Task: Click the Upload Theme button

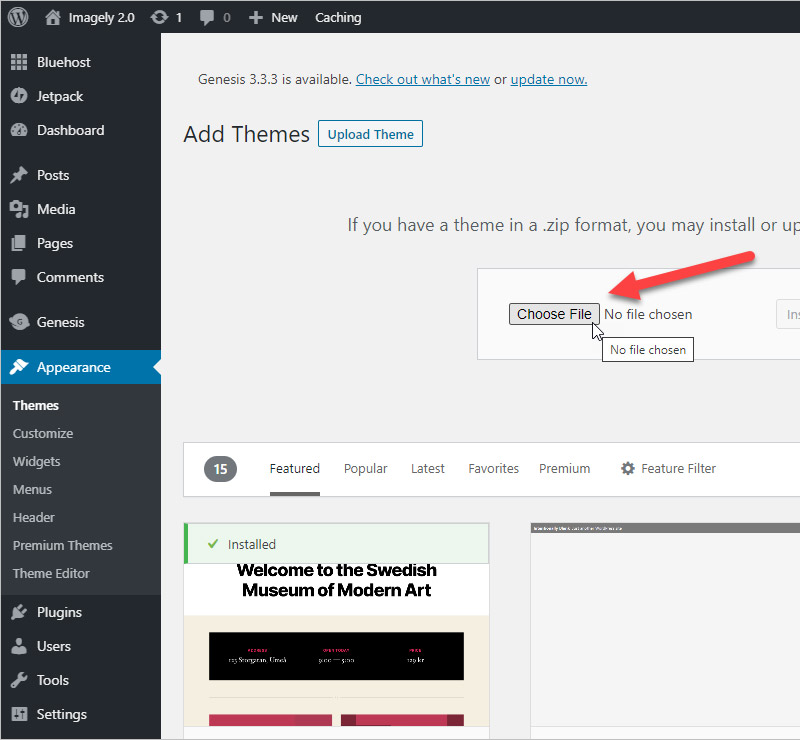Action: [370, 134]
